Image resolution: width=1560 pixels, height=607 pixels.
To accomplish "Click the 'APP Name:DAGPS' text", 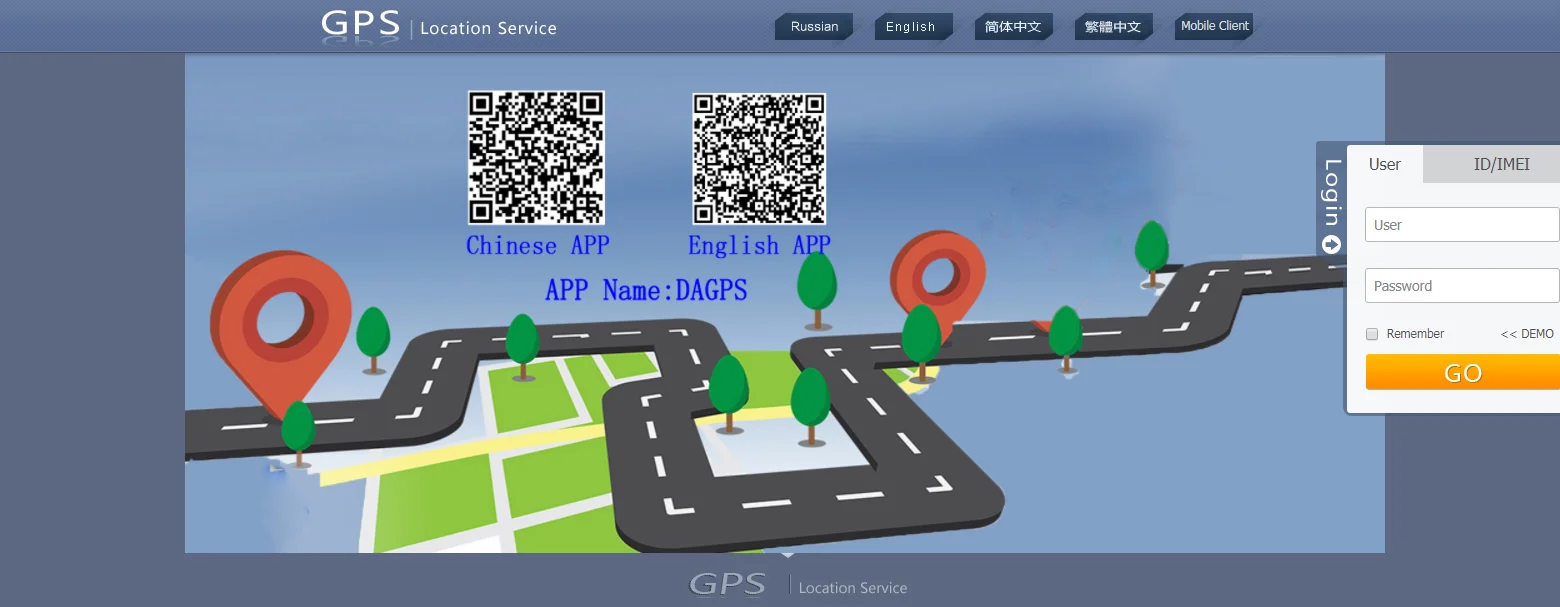I will tap(646, 290).
